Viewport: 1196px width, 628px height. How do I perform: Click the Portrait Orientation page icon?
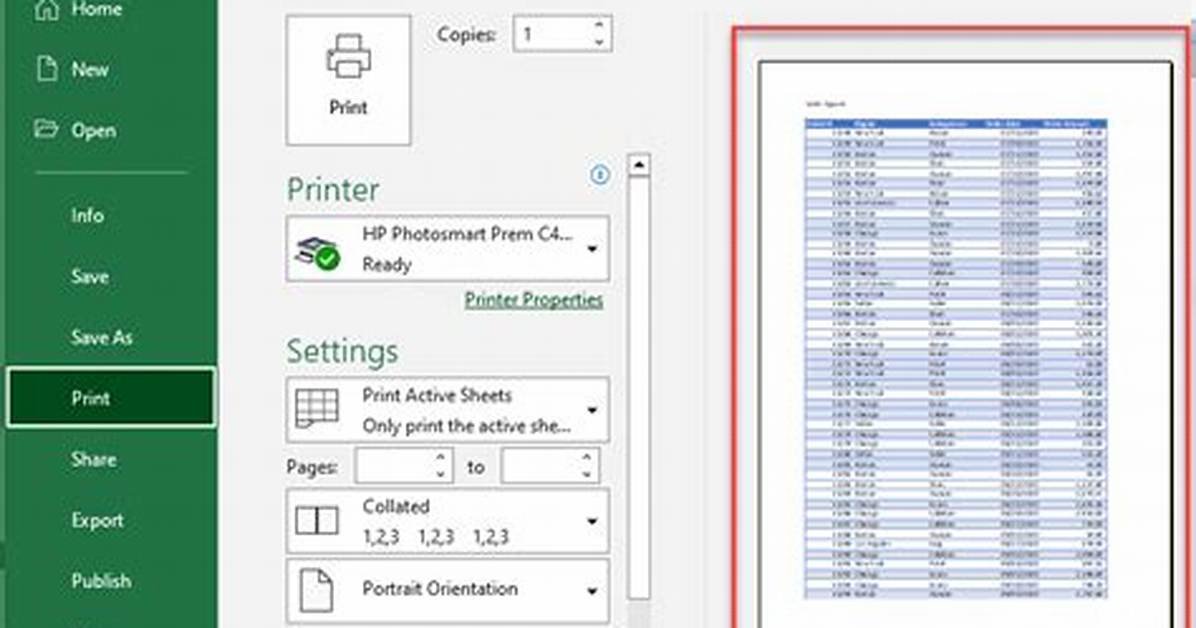[316, 591]
